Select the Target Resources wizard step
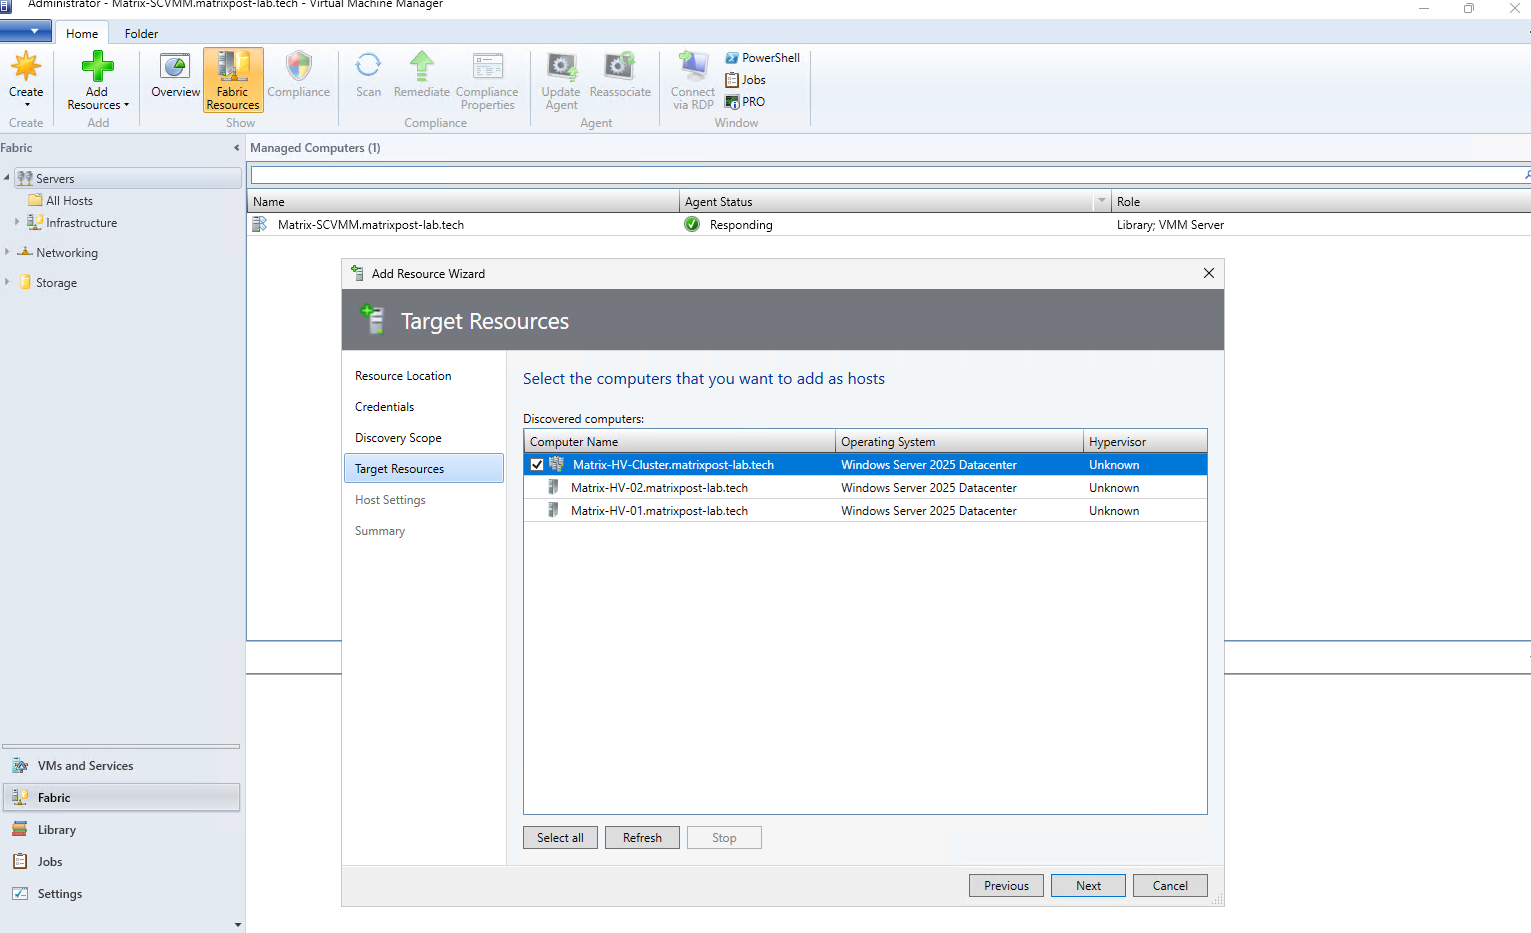 tap(424, 469)
